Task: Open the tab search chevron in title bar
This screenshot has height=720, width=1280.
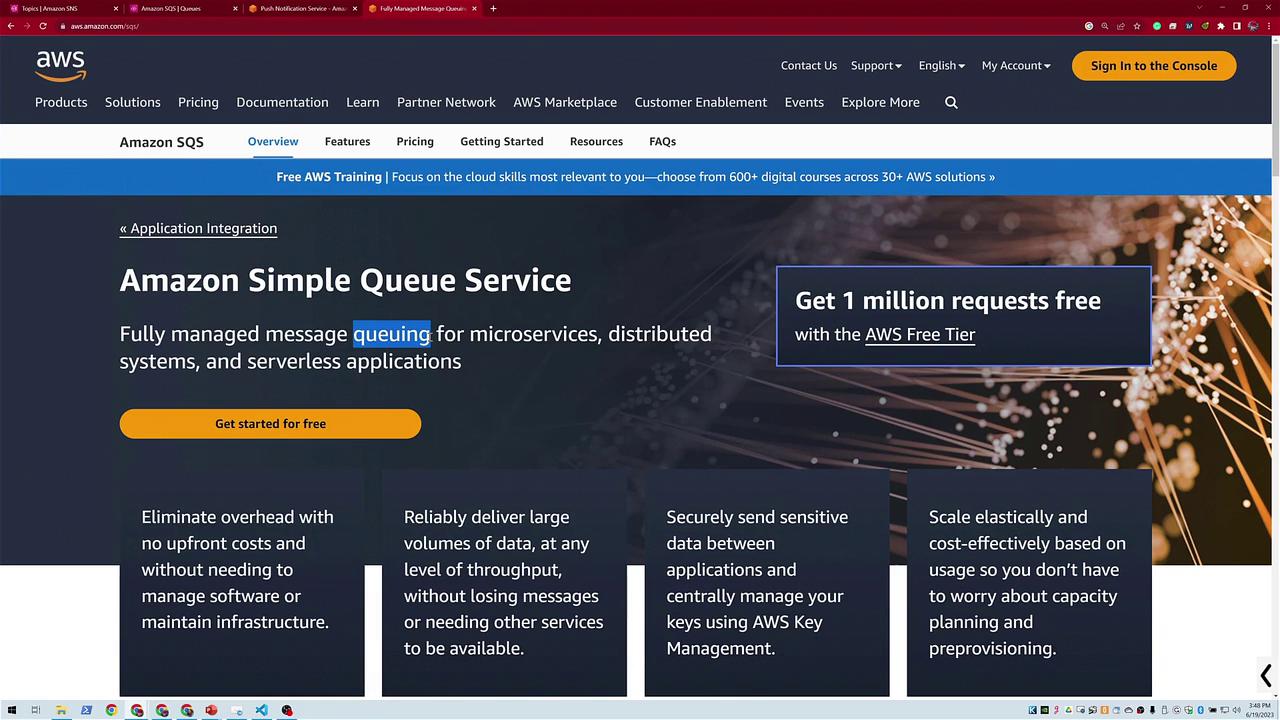Action: [x=1199, y=8]
